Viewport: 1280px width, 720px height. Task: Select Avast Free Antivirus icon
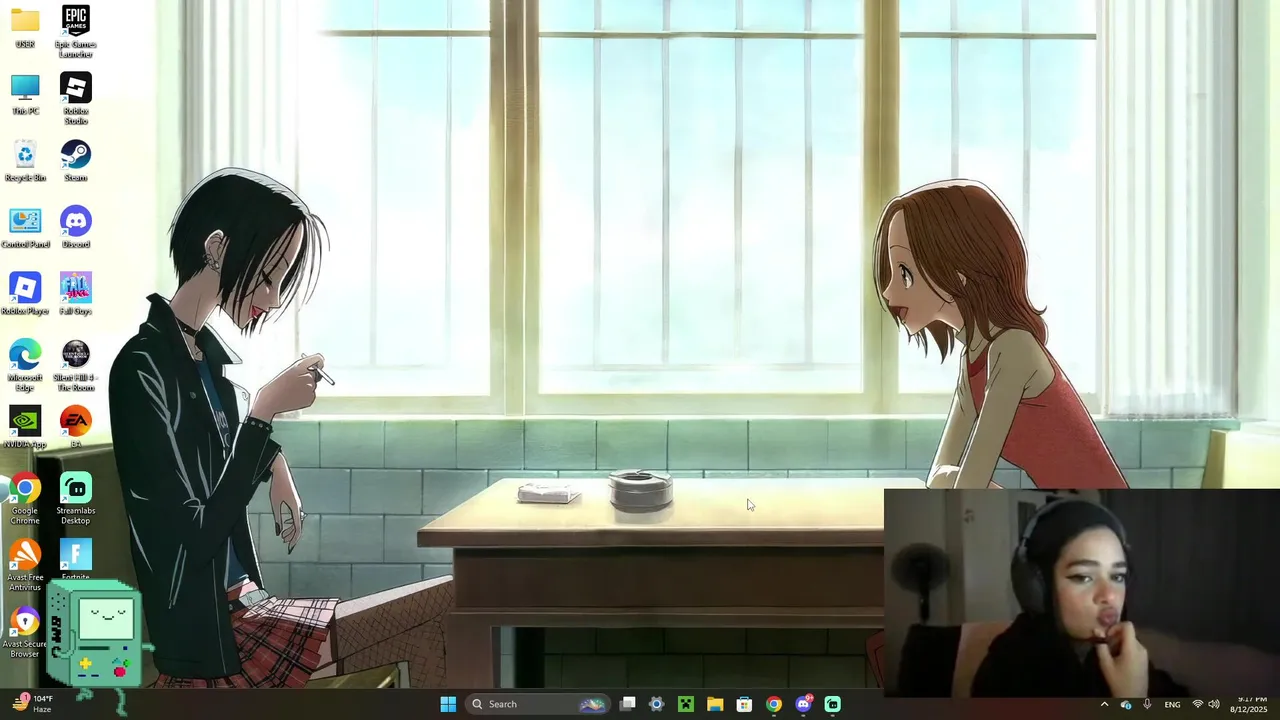tap(25, 566)
